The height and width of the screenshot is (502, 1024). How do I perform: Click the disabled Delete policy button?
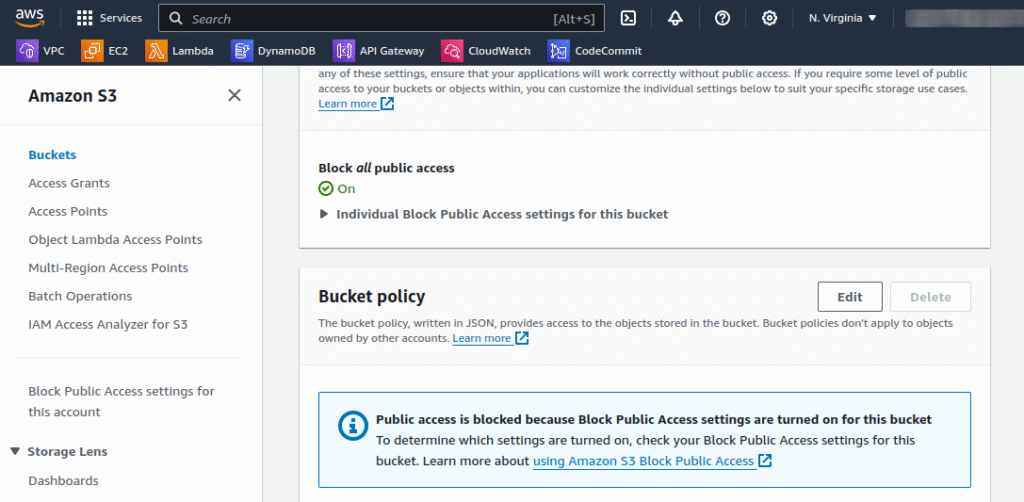(x=930, y=297)
